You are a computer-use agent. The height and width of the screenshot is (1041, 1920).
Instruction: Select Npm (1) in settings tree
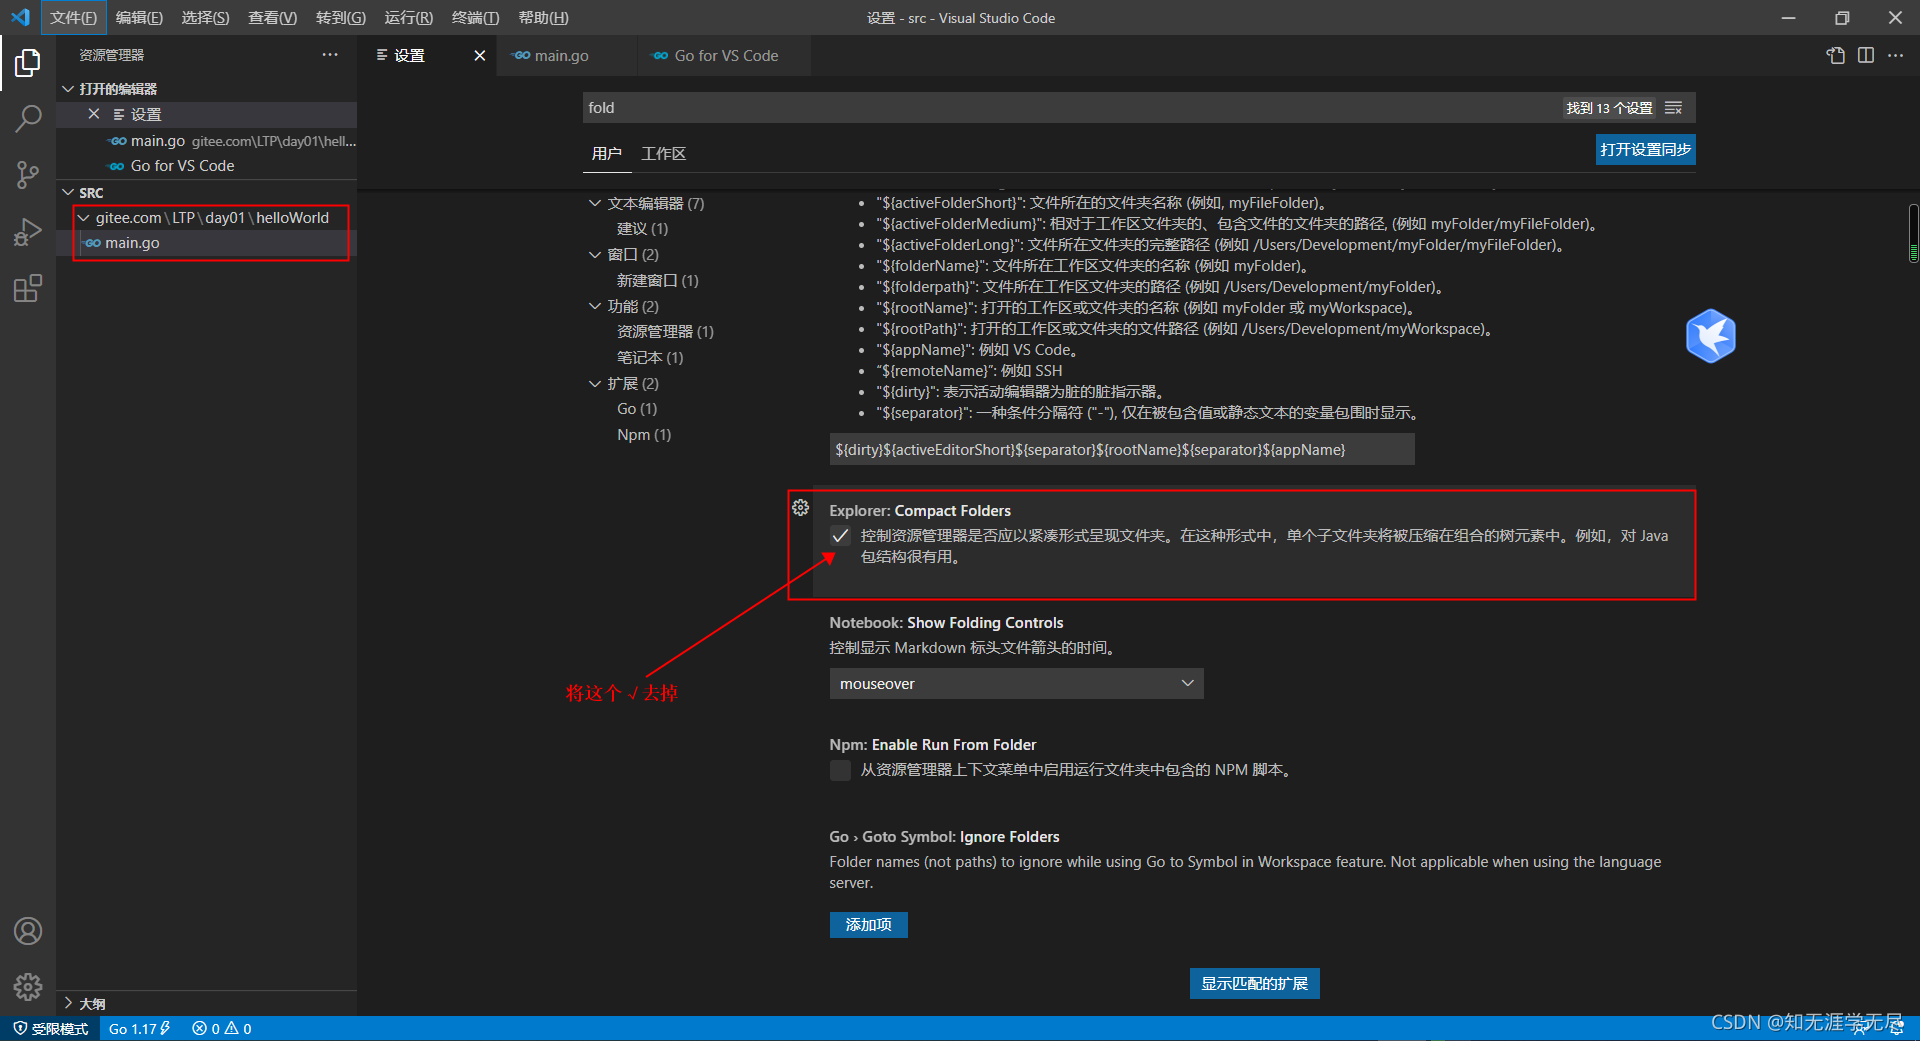(x=644, y=435)
